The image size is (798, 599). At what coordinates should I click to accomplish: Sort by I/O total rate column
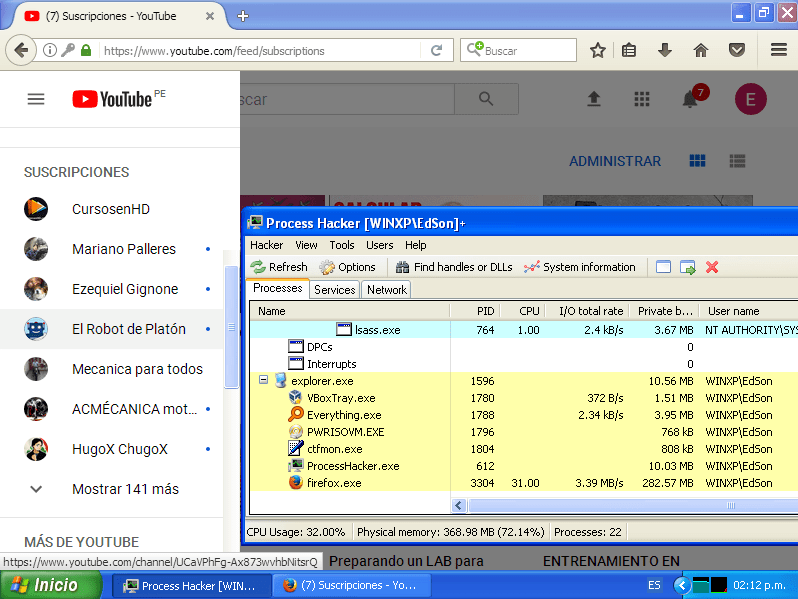point(587,311)
